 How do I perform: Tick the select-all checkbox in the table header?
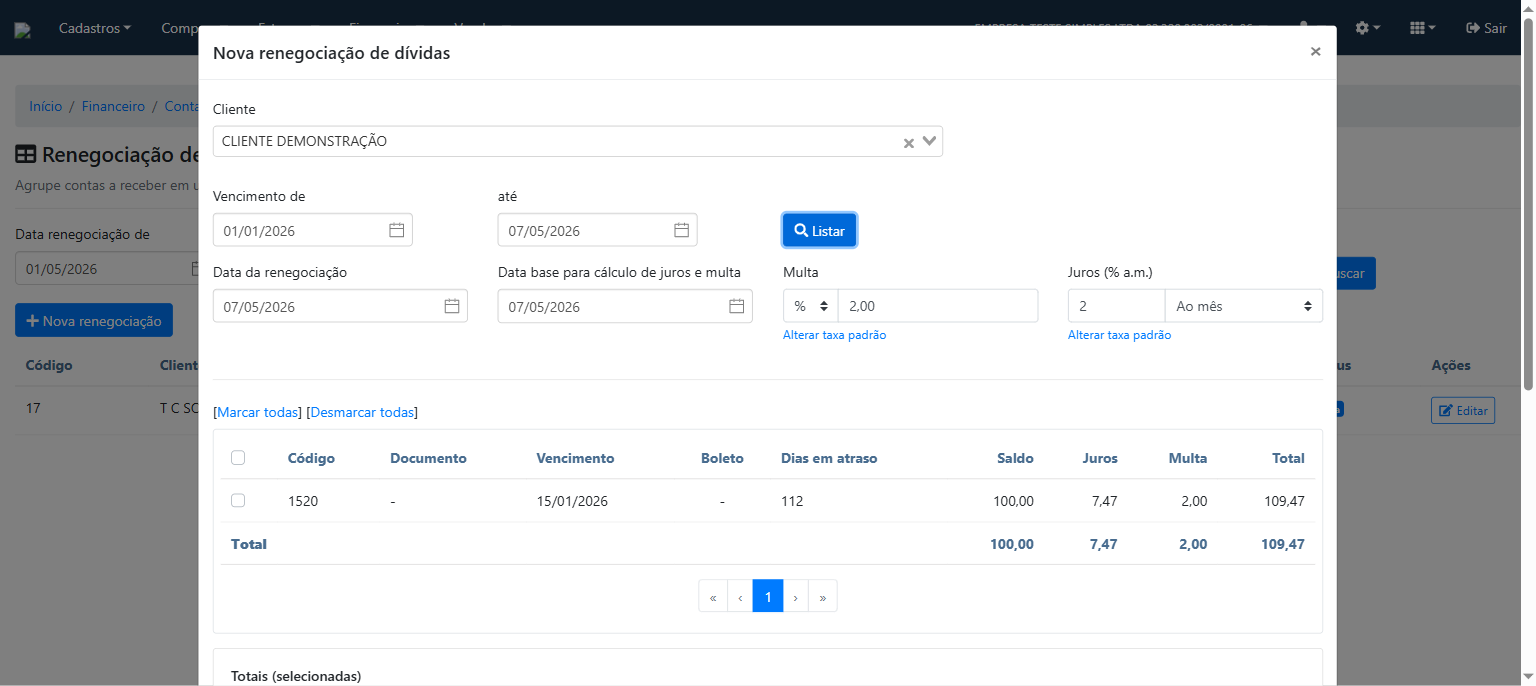tap(238, 458)
